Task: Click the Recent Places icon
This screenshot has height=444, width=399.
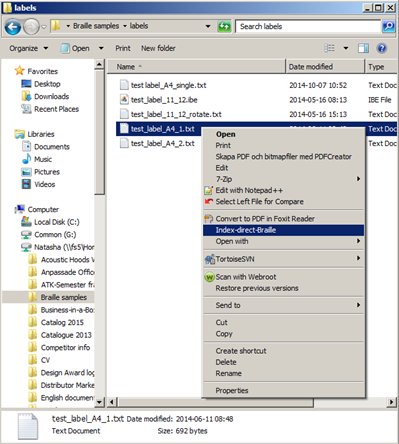Action: click(x=26, y=109)
